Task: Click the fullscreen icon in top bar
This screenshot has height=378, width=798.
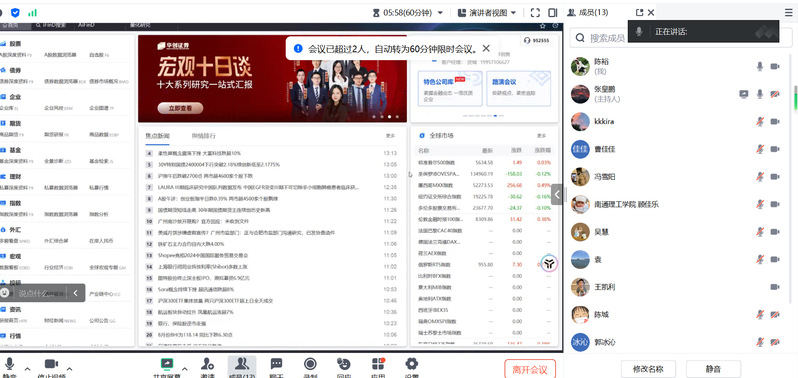Action: [x=535, y=12]
